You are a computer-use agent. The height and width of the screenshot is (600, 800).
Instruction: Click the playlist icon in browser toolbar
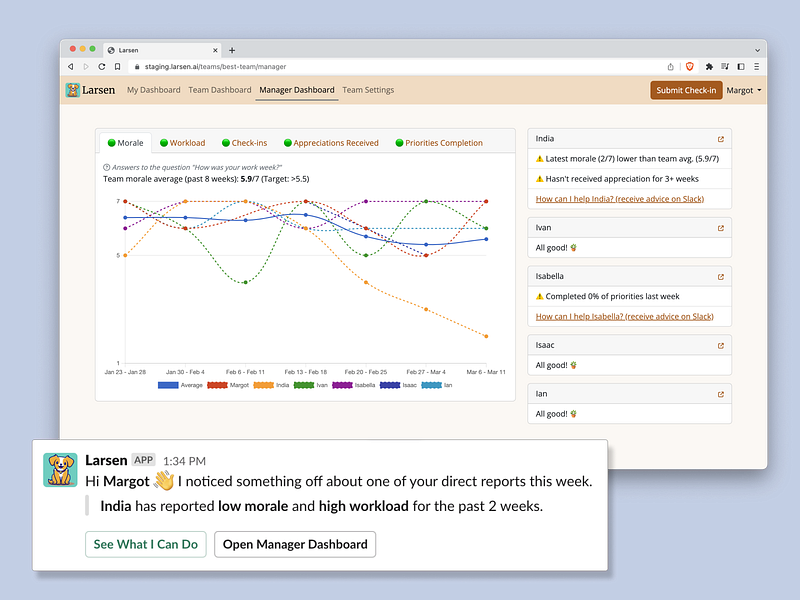(724, 66)
